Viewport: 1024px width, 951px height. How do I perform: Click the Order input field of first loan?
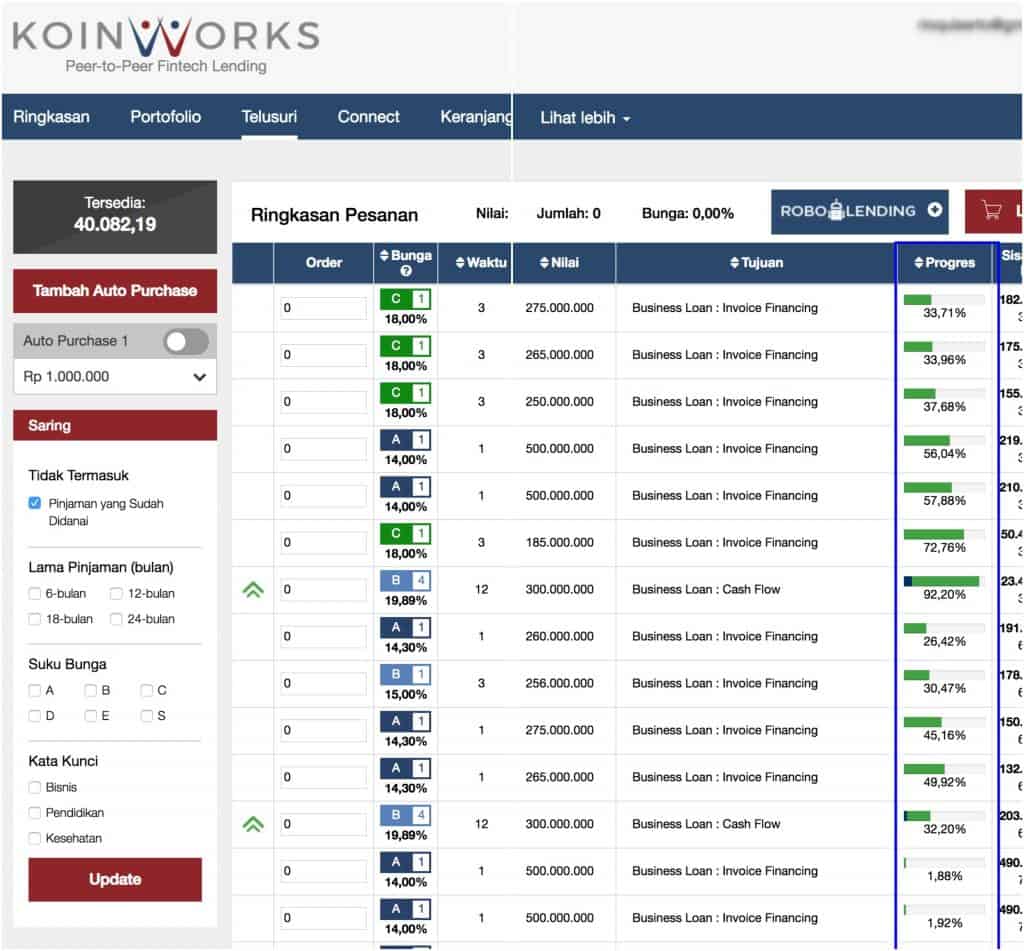click(323, 309)
